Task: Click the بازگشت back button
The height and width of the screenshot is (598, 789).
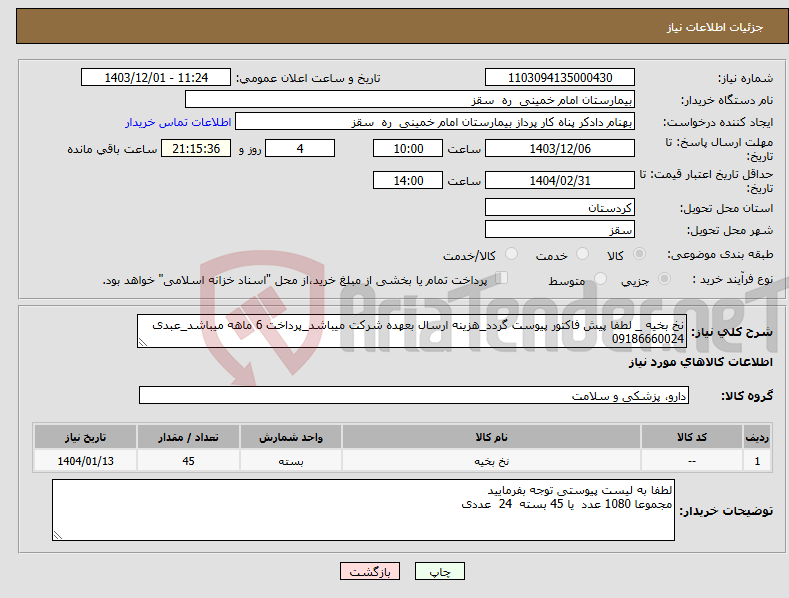Action: click(370, 571)
